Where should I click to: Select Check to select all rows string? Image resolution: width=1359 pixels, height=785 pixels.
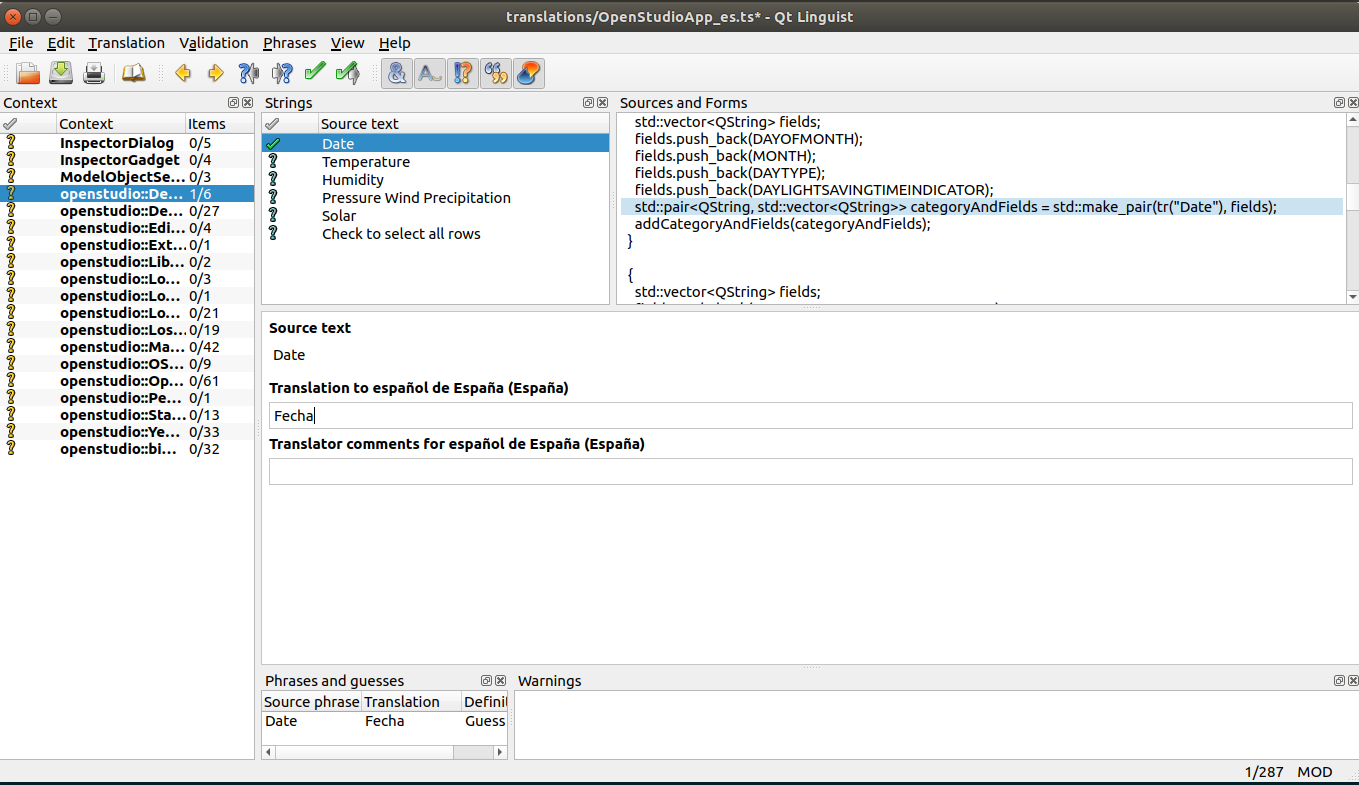coord(435,234)
